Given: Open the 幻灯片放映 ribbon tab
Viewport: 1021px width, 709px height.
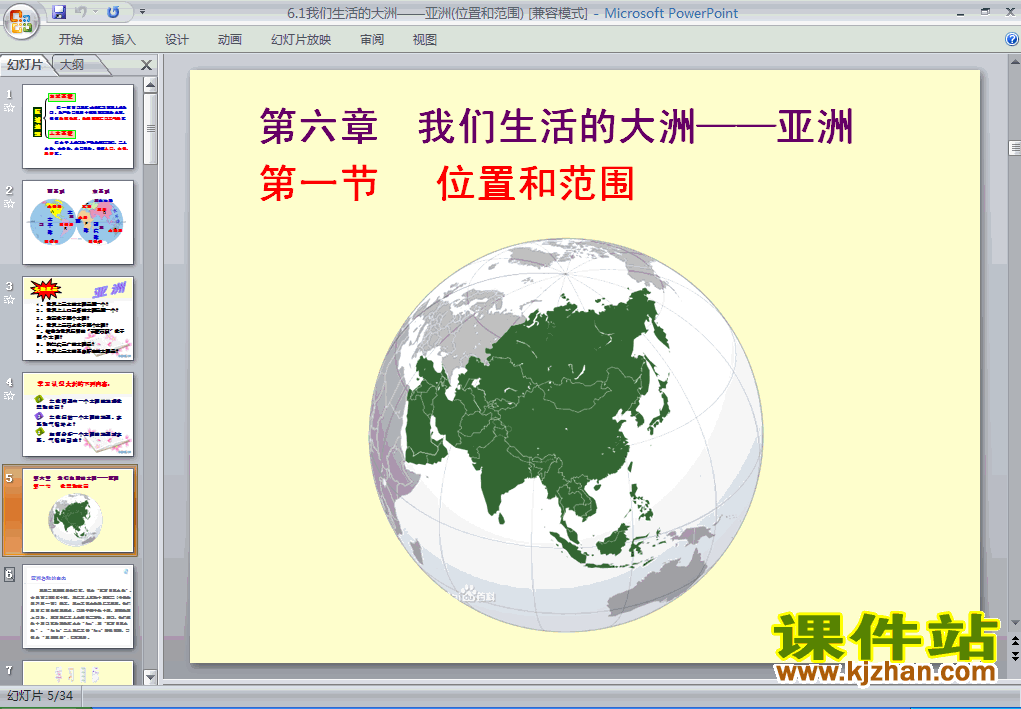Looking at the screenshot, I should [x=301, y=40].
